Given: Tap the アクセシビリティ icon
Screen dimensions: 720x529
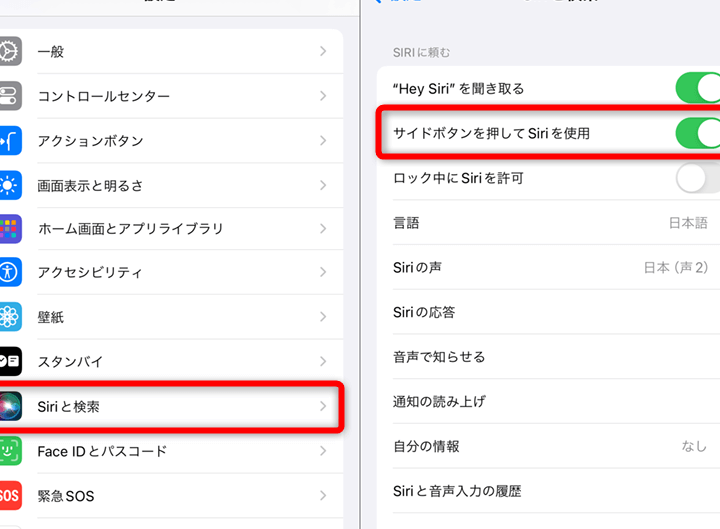Looking at the screenshot, I should [x=9, y=272].
